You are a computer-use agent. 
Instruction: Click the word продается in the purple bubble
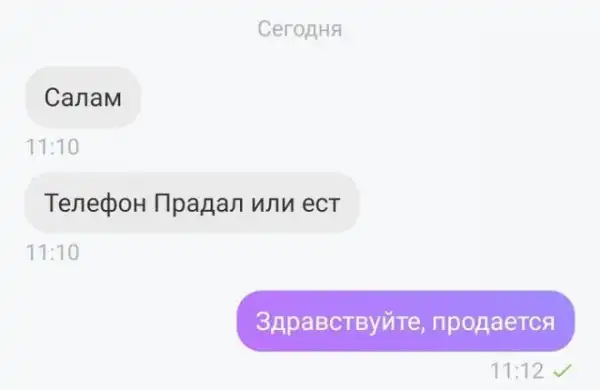[x=494, y=322]
